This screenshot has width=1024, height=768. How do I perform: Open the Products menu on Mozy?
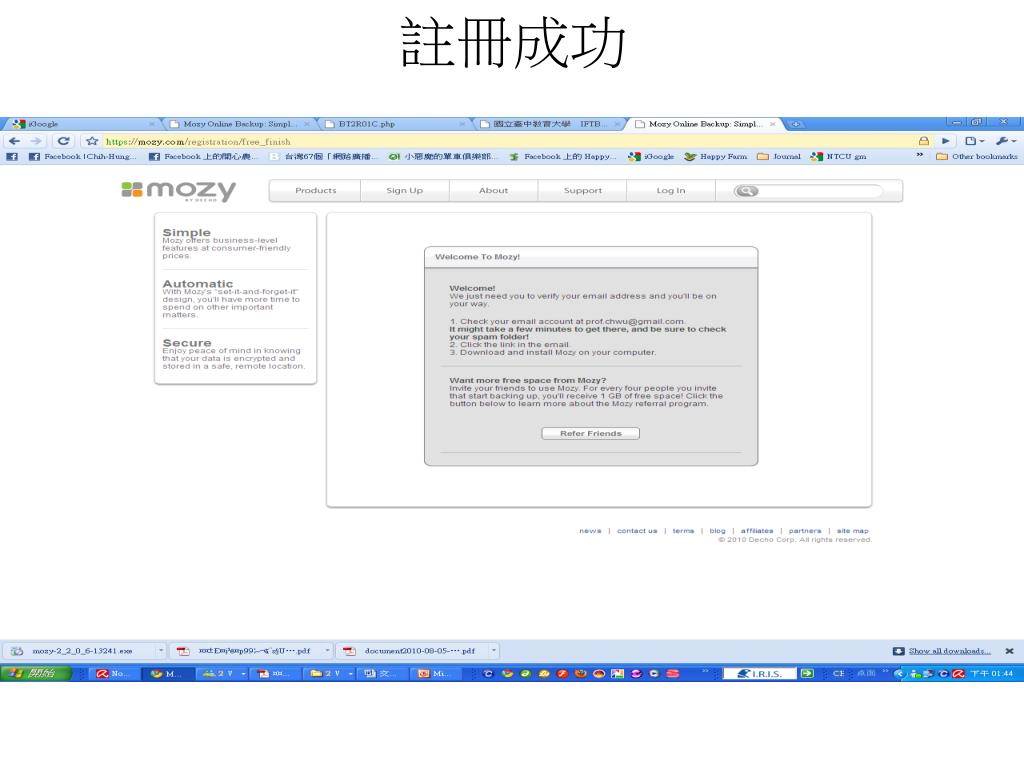(x=315, y=191)
